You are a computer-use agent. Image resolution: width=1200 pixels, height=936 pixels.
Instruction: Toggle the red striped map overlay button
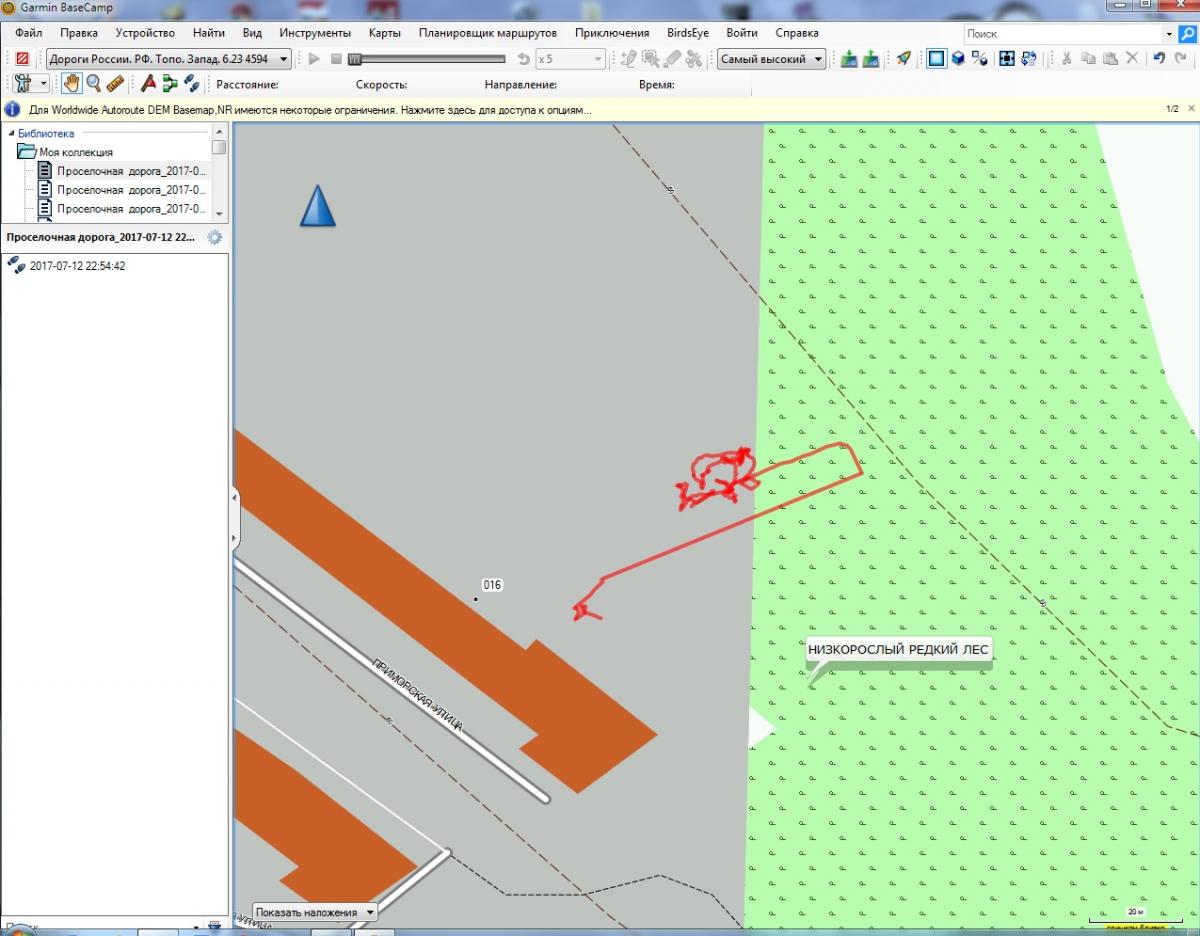tap(22, 59)
